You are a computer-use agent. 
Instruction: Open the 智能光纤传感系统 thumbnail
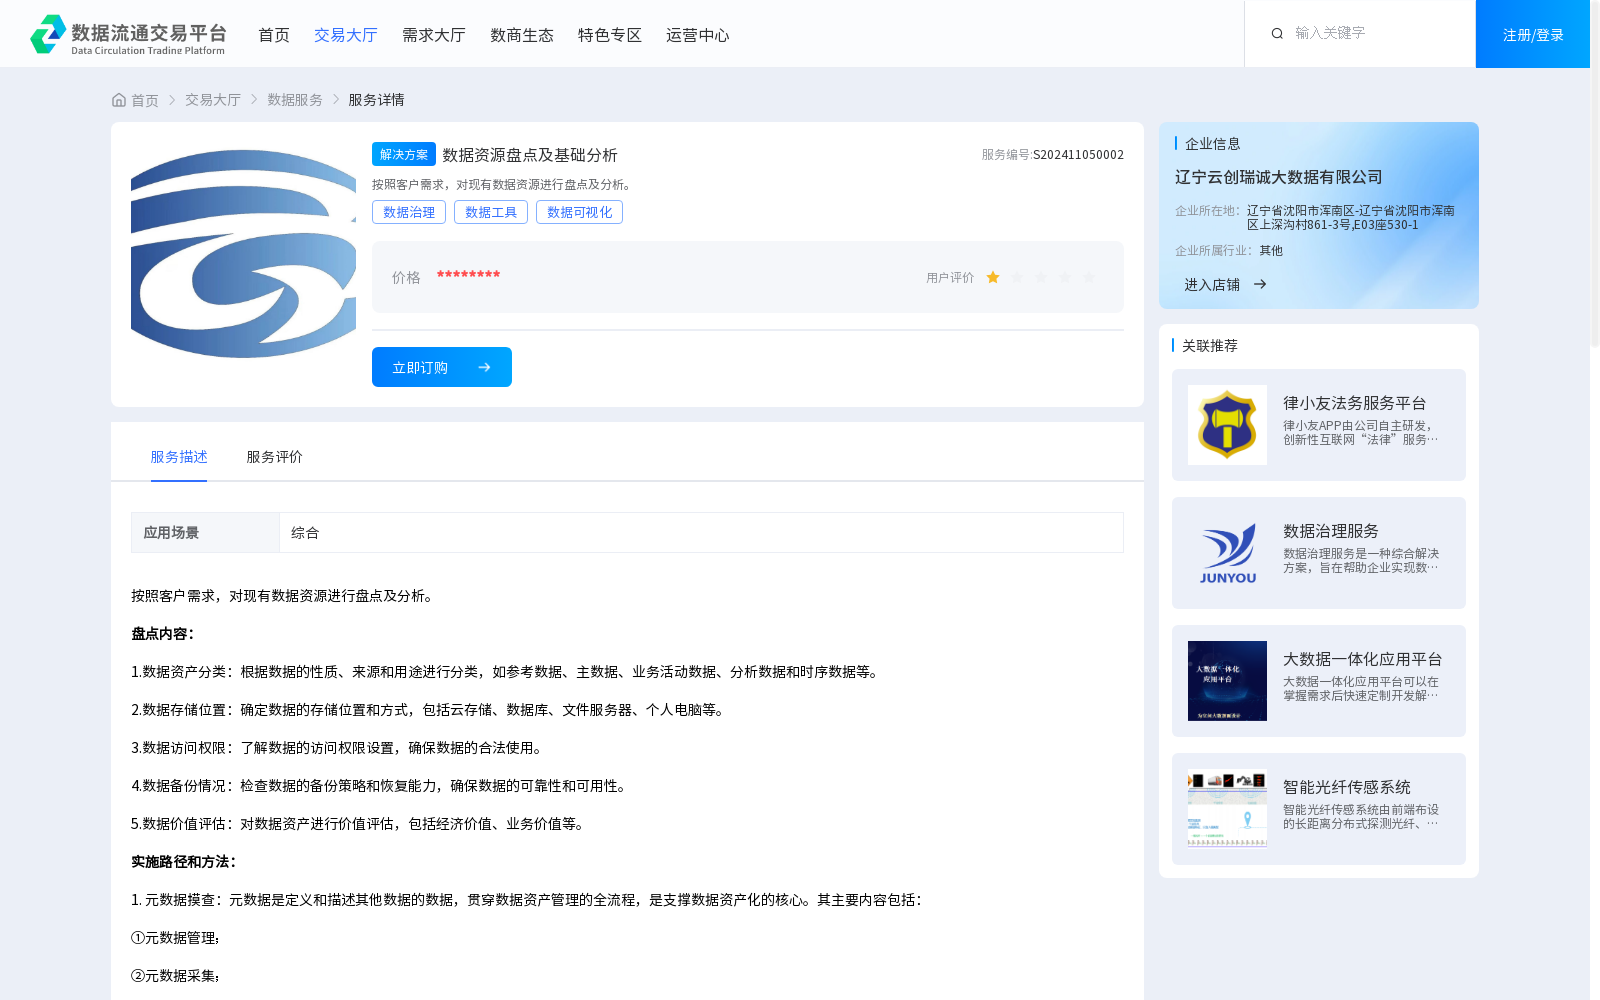pos(1227,809)
